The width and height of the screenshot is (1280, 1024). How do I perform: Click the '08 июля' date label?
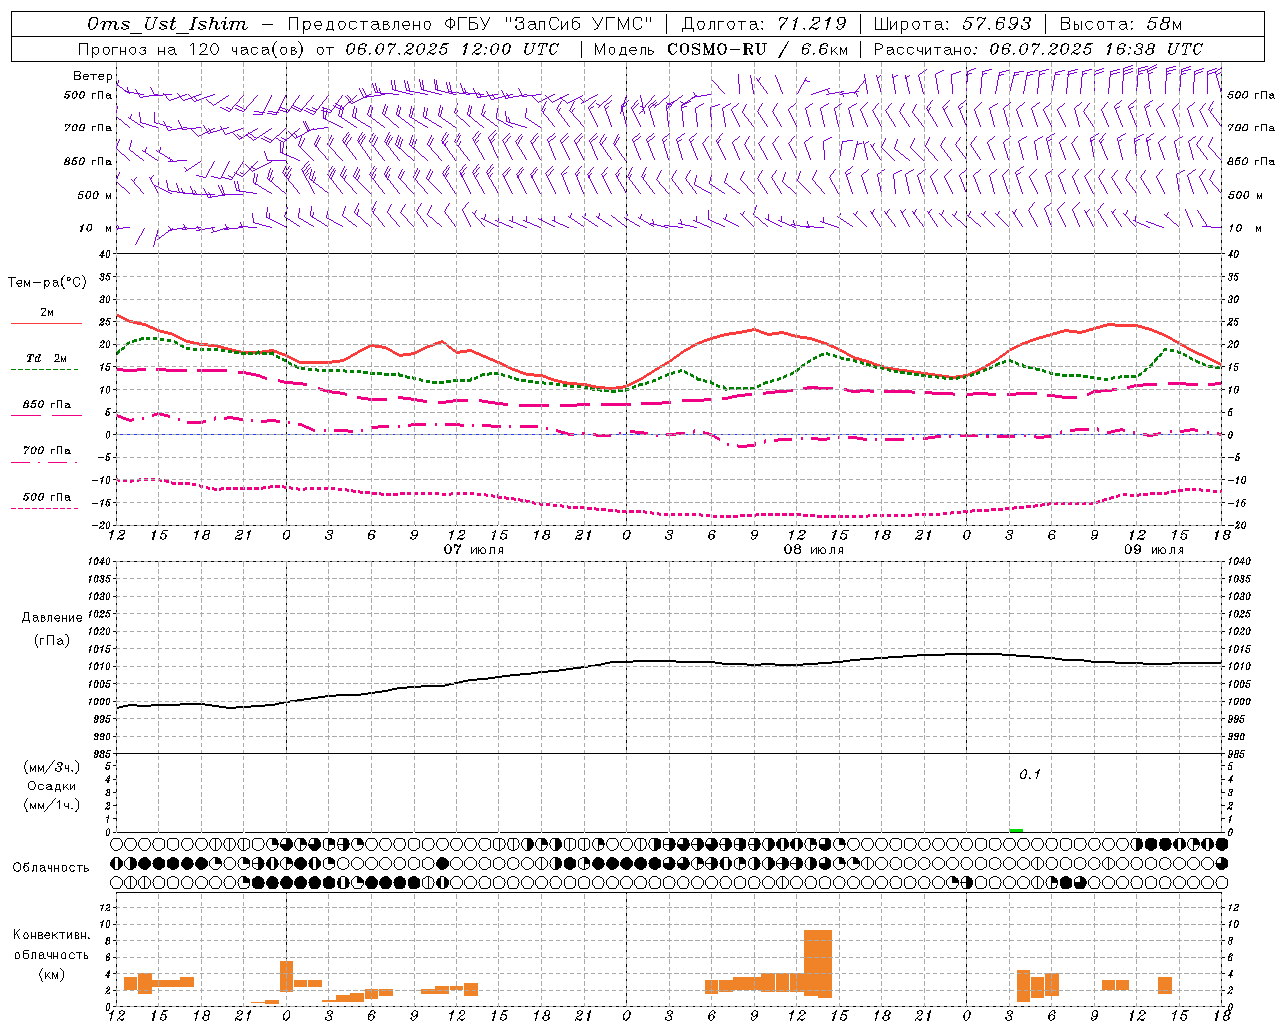coord(814,550)
